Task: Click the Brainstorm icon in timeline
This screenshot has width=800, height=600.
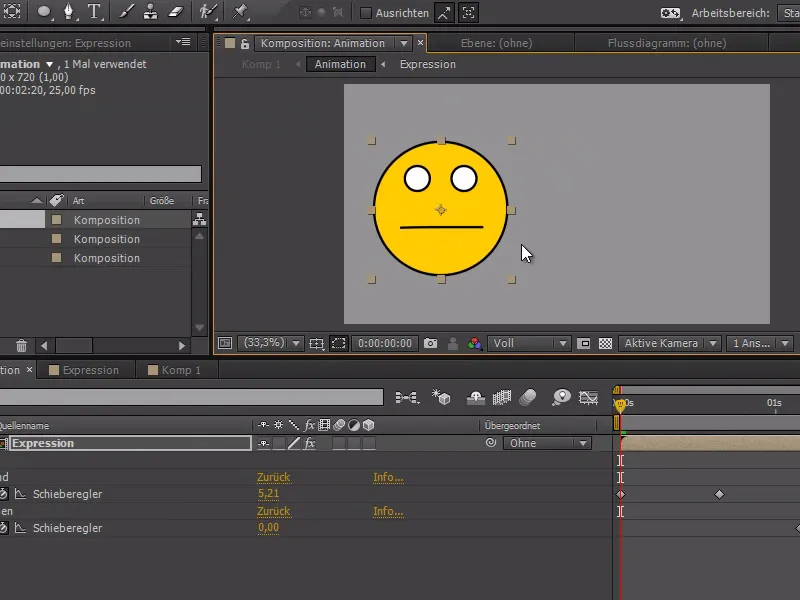Action: click(561, 397)
